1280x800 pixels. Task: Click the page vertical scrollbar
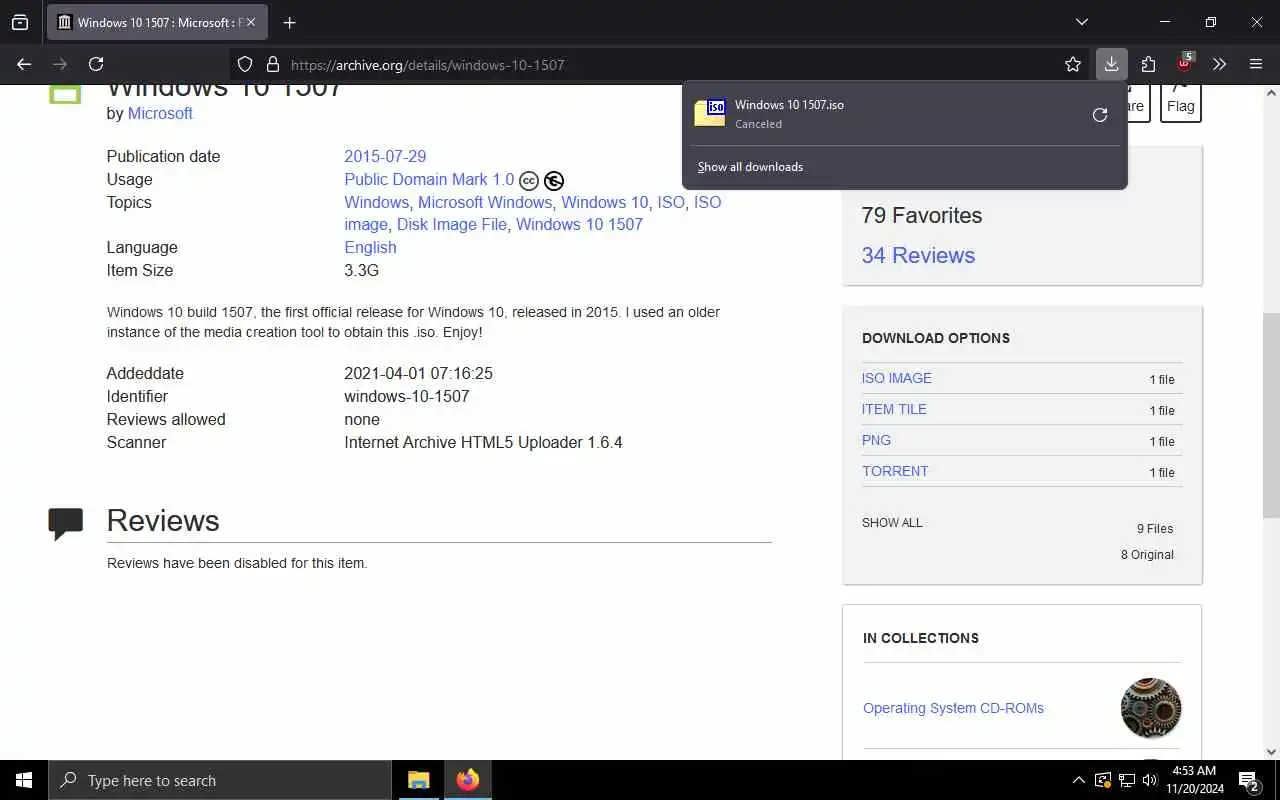point(1271,415)
